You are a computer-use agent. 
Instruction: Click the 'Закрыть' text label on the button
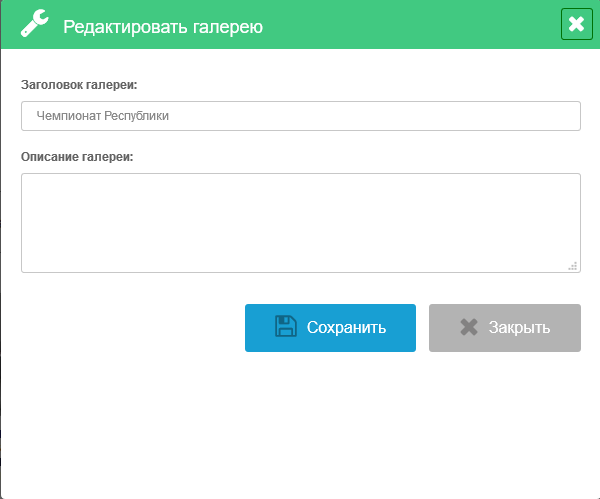(519, 328)
